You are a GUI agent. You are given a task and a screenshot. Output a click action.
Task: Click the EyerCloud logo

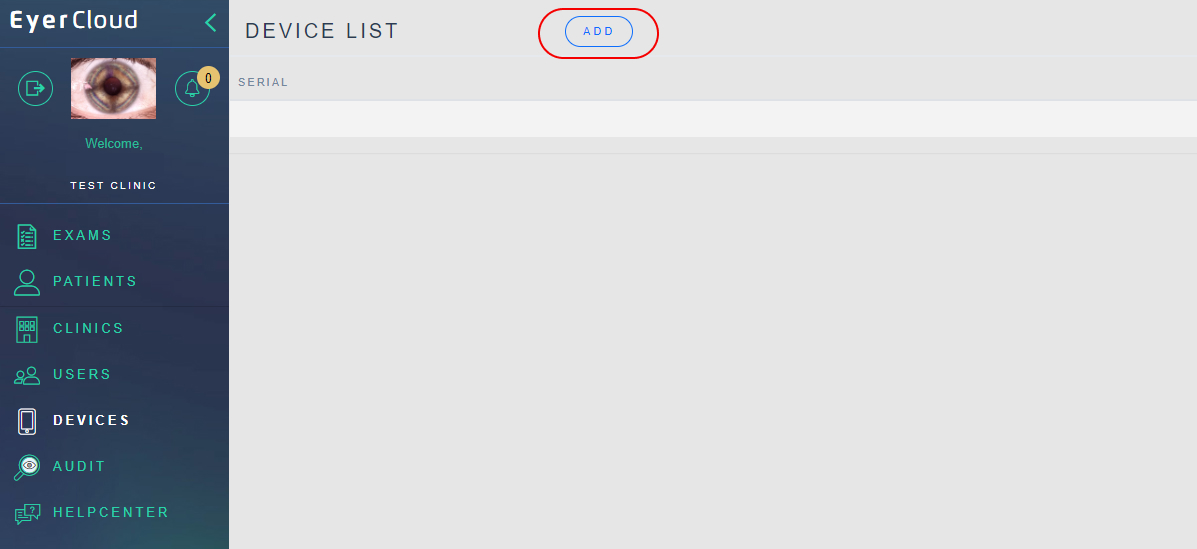click(74, 21)
